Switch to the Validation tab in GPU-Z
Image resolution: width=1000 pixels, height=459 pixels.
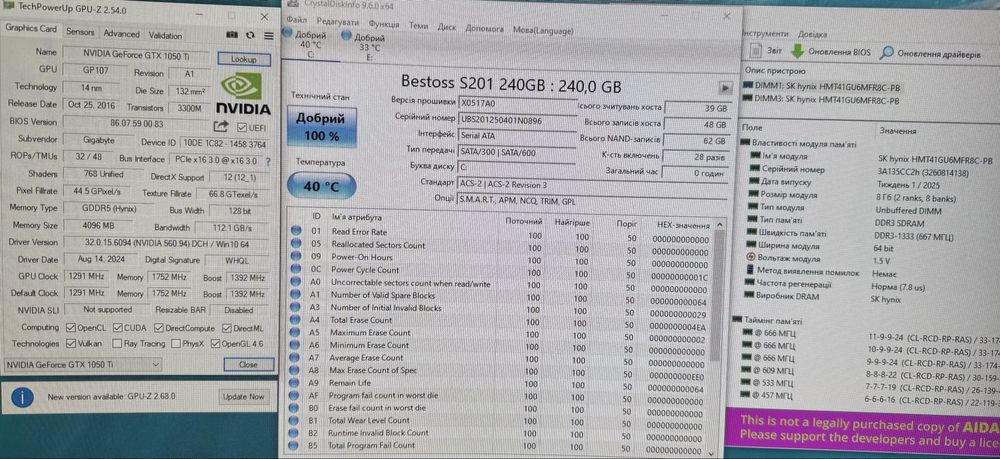(x=165, y=36)
